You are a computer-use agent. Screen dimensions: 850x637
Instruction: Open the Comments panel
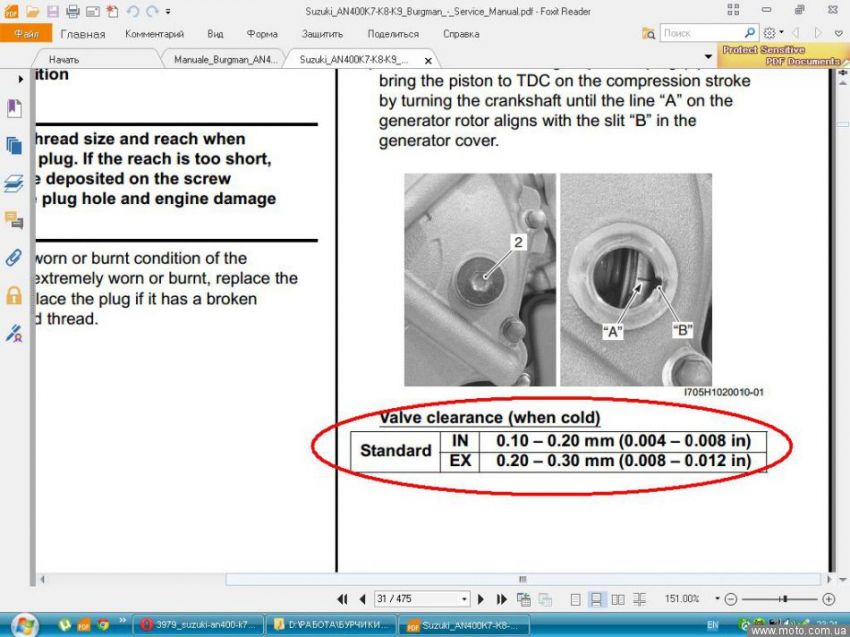[14, 220]
